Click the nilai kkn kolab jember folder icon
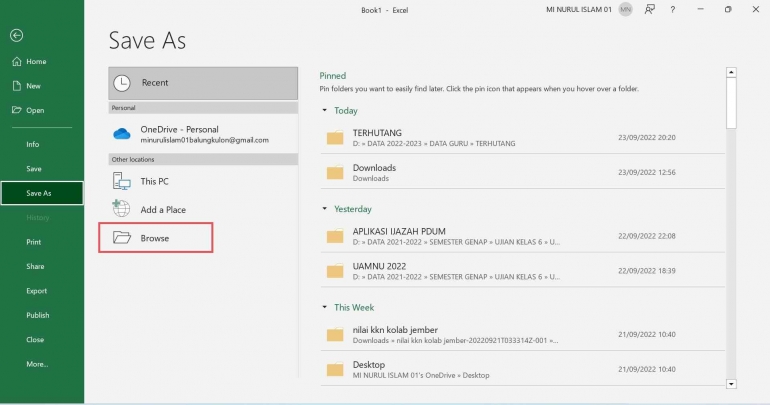 [335, 335]
